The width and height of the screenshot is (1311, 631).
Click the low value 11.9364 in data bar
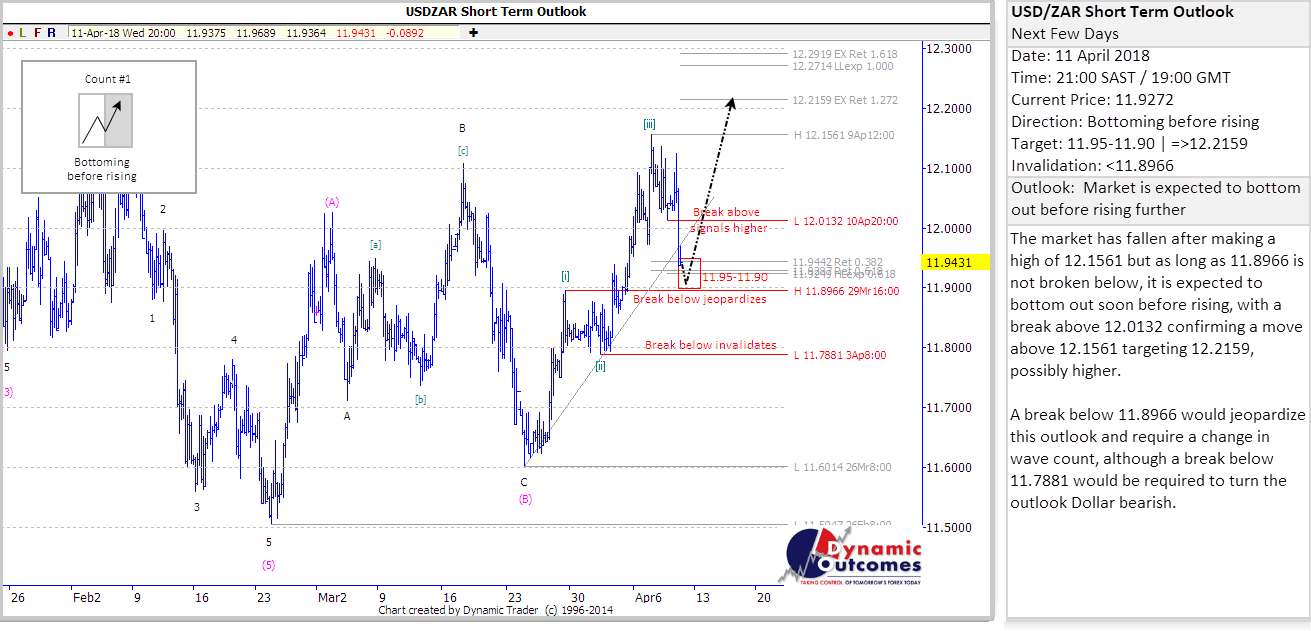pyautogui.click(x=305, y=33)
